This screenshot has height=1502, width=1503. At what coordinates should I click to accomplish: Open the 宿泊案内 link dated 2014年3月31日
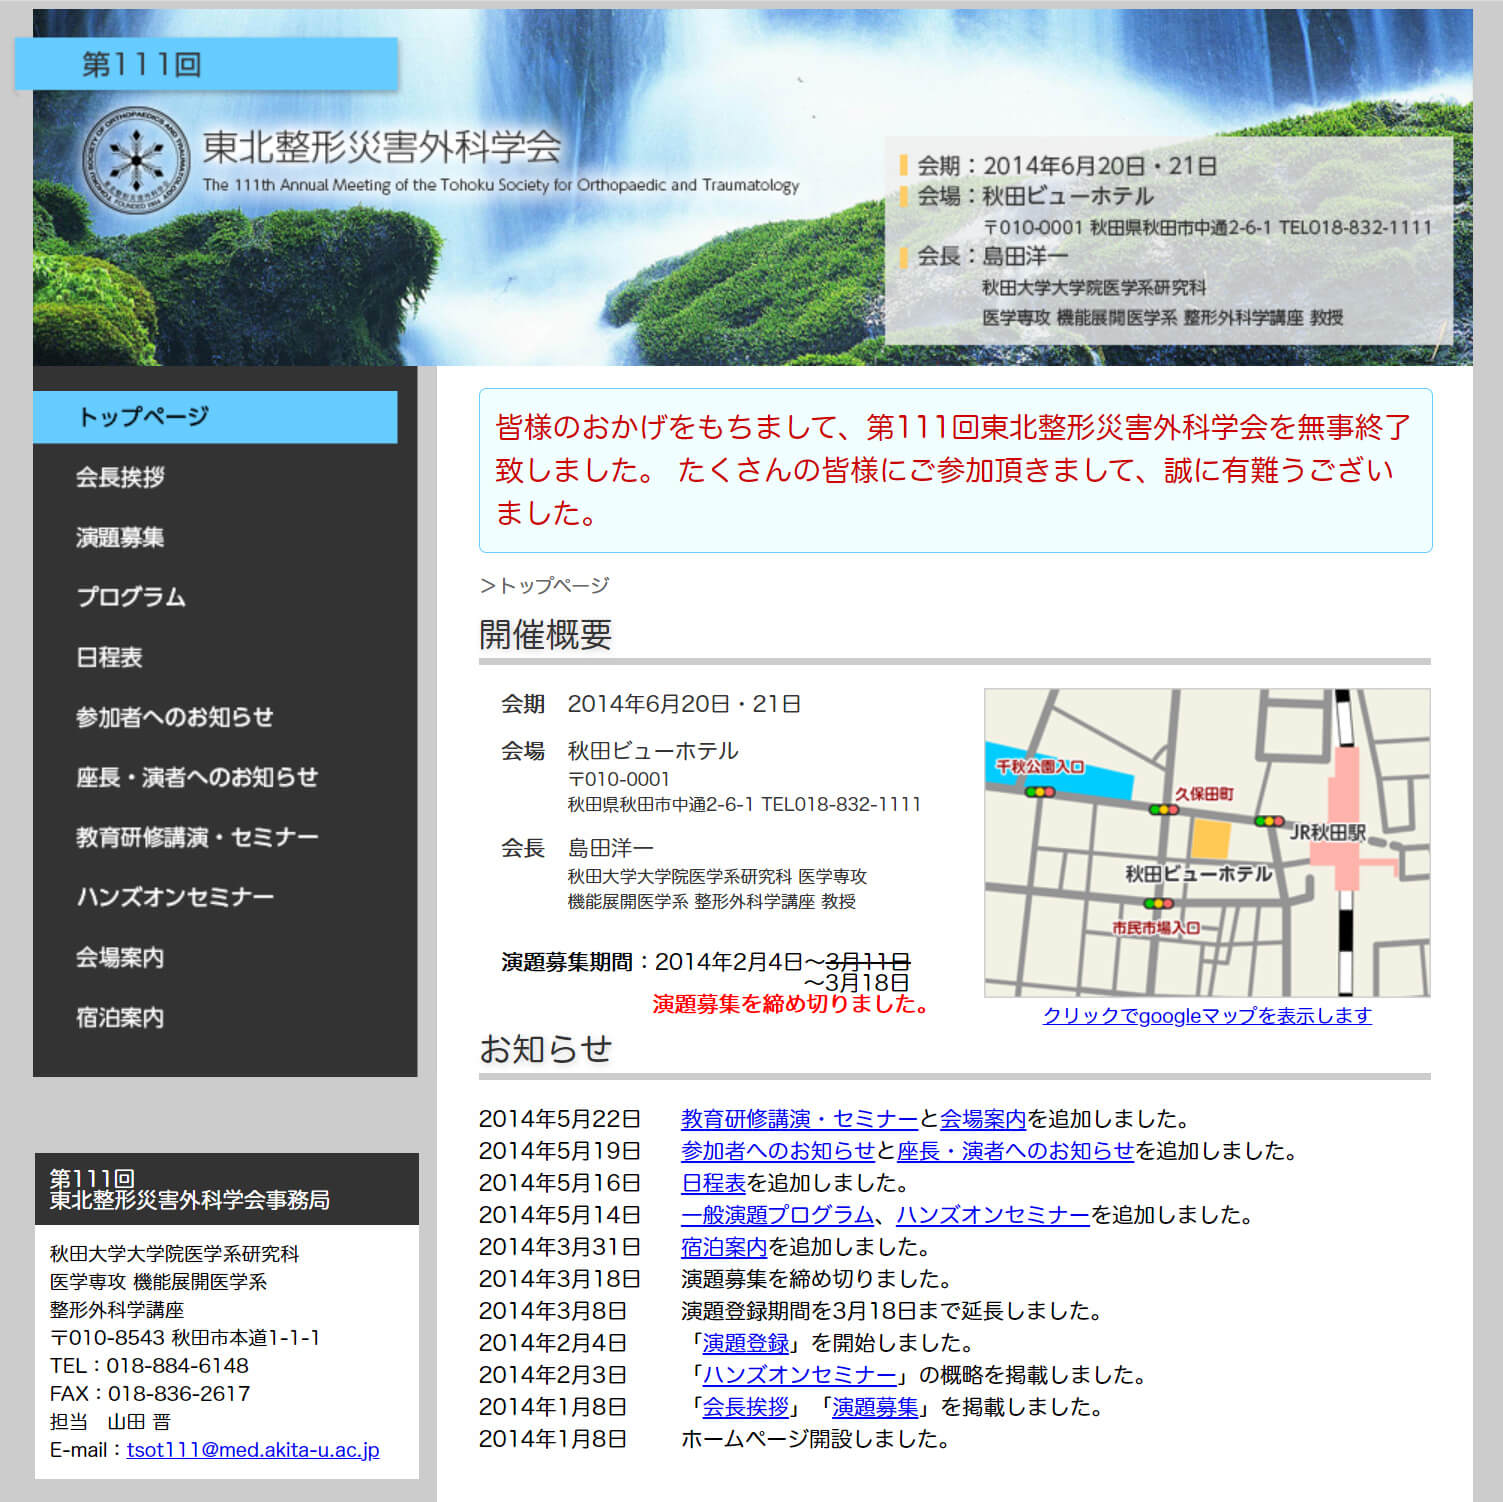(x=723, y=1247)
